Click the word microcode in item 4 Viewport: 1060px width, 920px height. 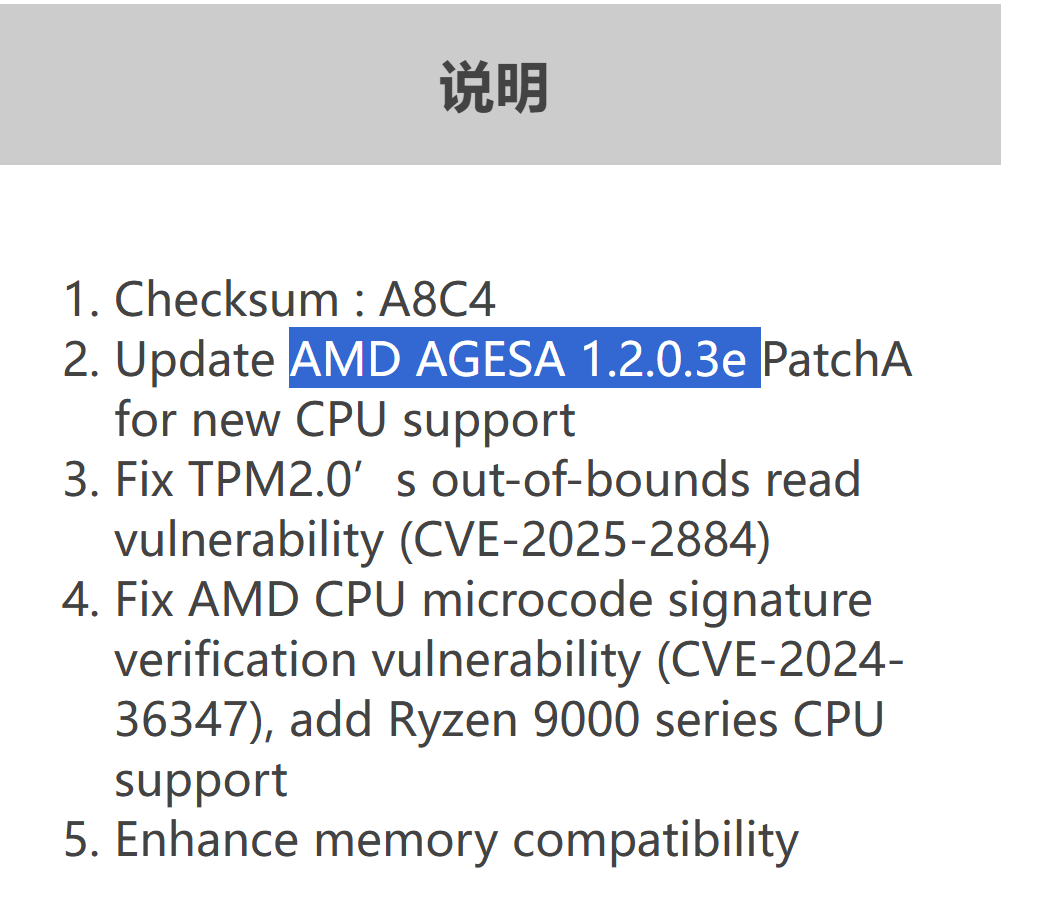537,600
